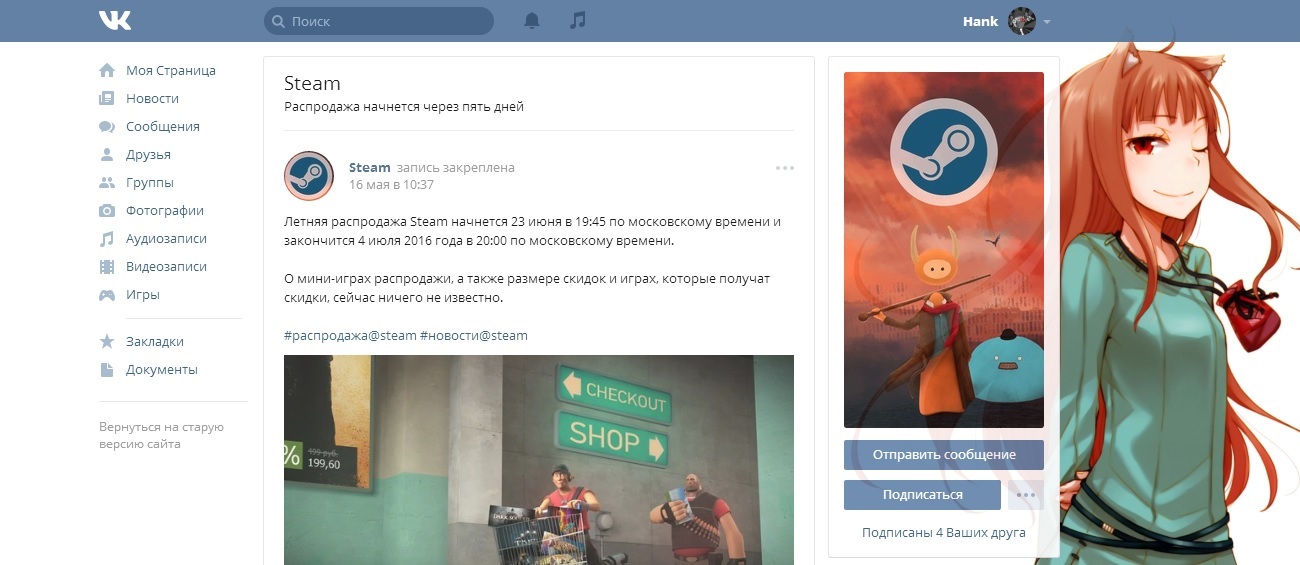The height and width of the screenshot is (565, 1300).
Task: Click the status Распродажа начнется через пять дней
Action: tap(404, 107)
